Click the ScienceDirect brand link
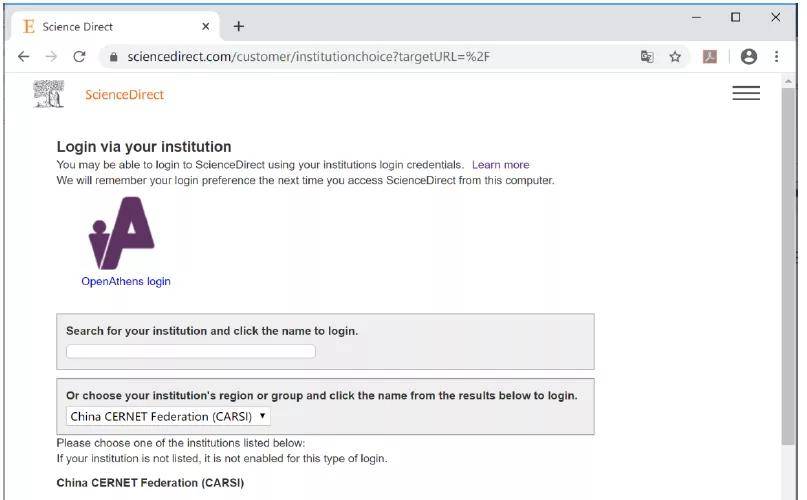The width and height of the screenshot is (807, 500). click(x=125, y=95)
